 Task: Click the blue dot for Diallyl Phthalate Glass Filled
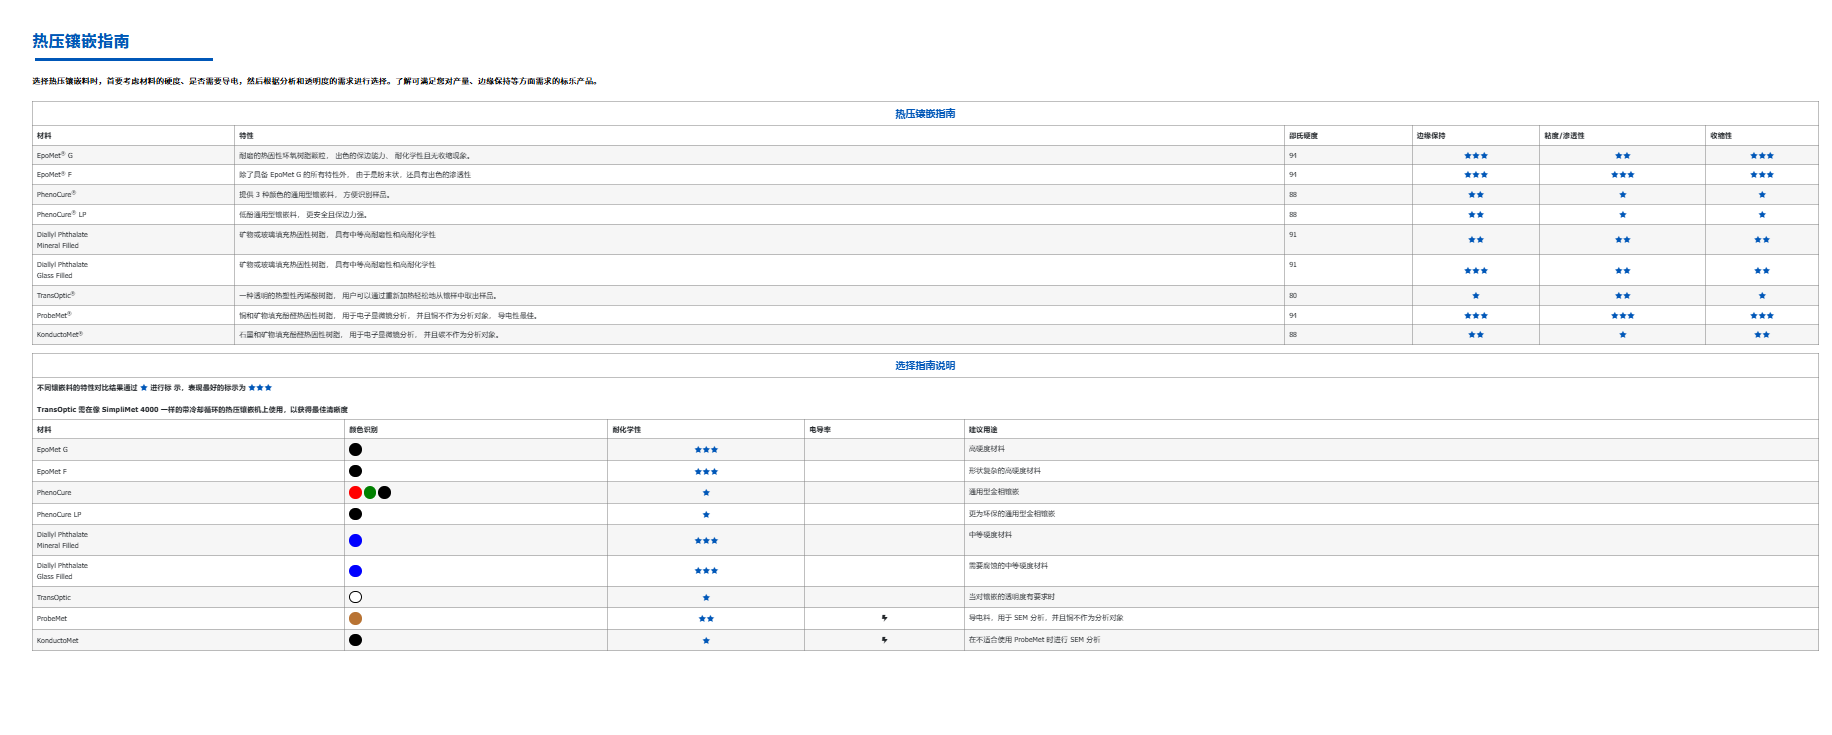pos(355,571)
